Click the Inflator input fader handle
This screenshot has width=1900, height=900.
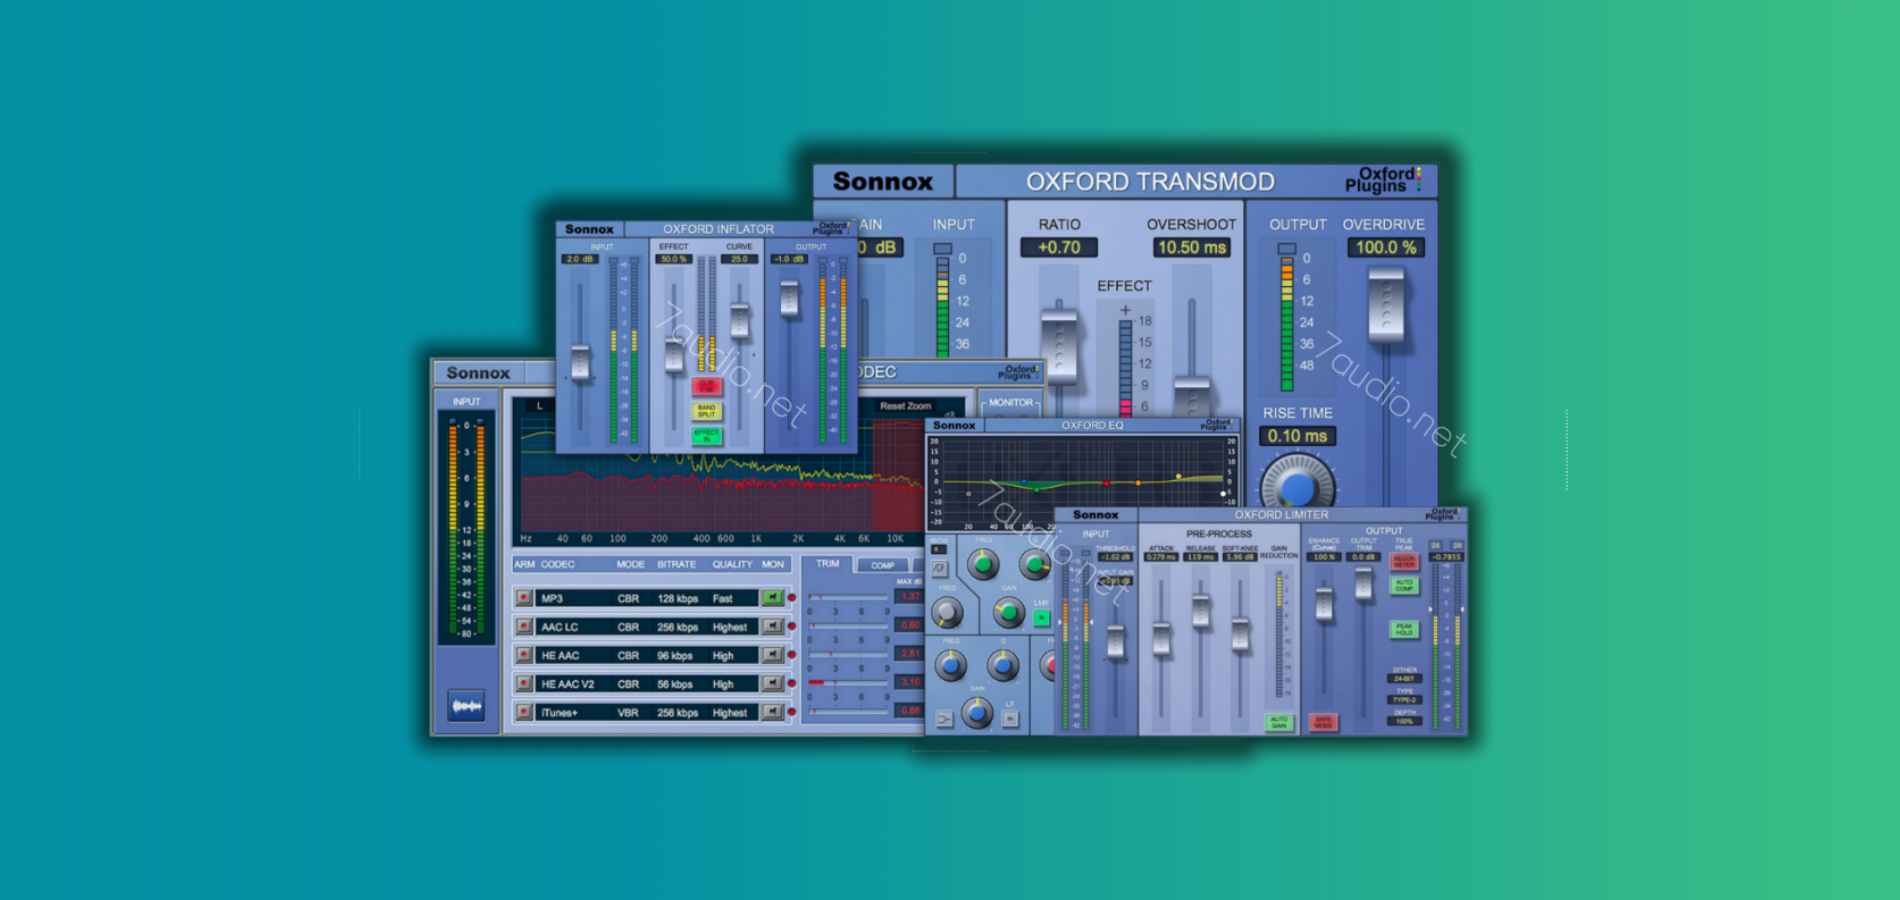point(580,362)
